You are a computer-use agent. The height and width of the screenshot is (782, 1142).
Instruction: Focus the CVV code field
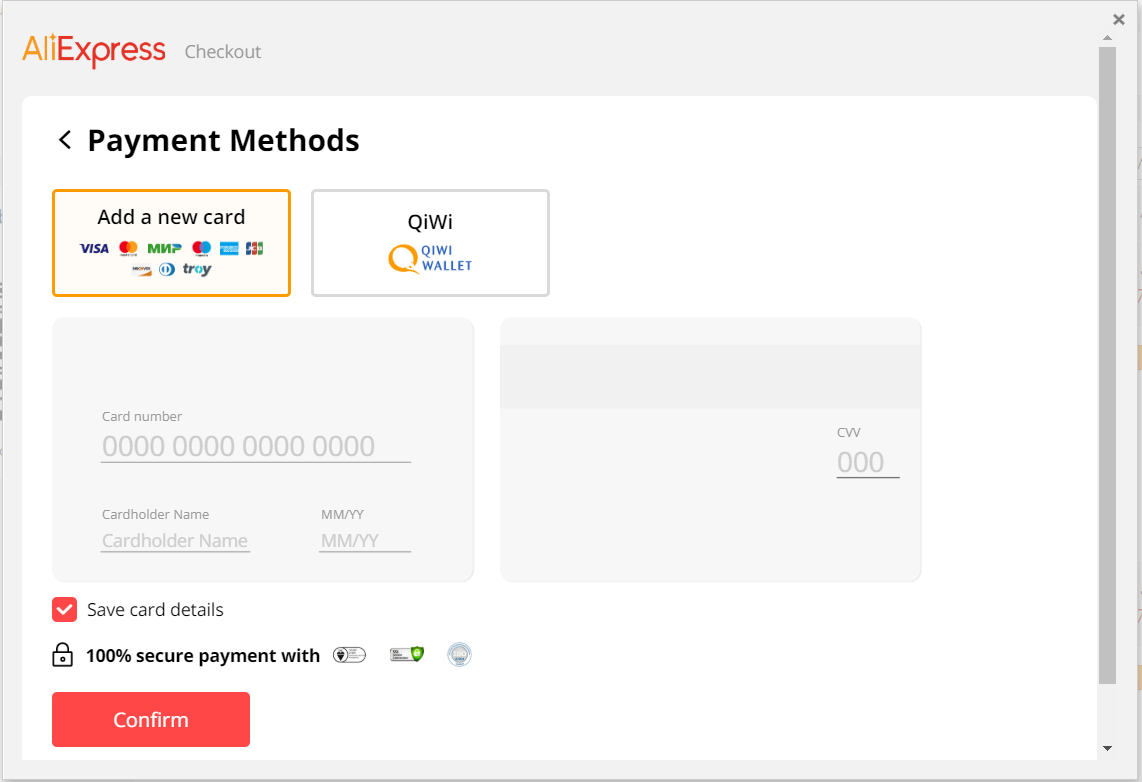(868, 462)
